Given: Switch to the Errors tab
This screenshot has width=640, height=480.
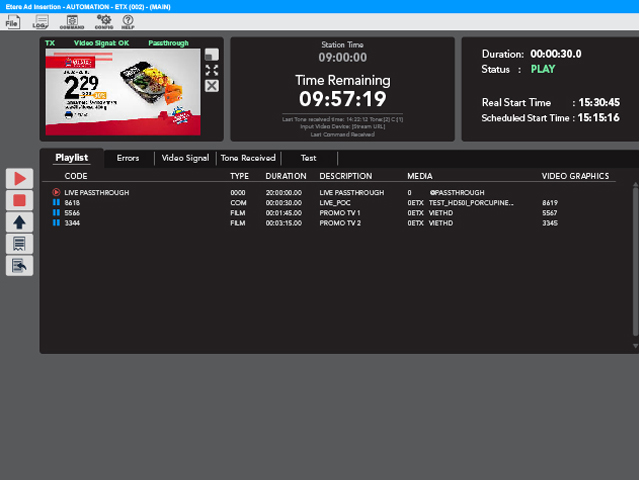Looking at the screenshot, I should [x=128, y=158].
